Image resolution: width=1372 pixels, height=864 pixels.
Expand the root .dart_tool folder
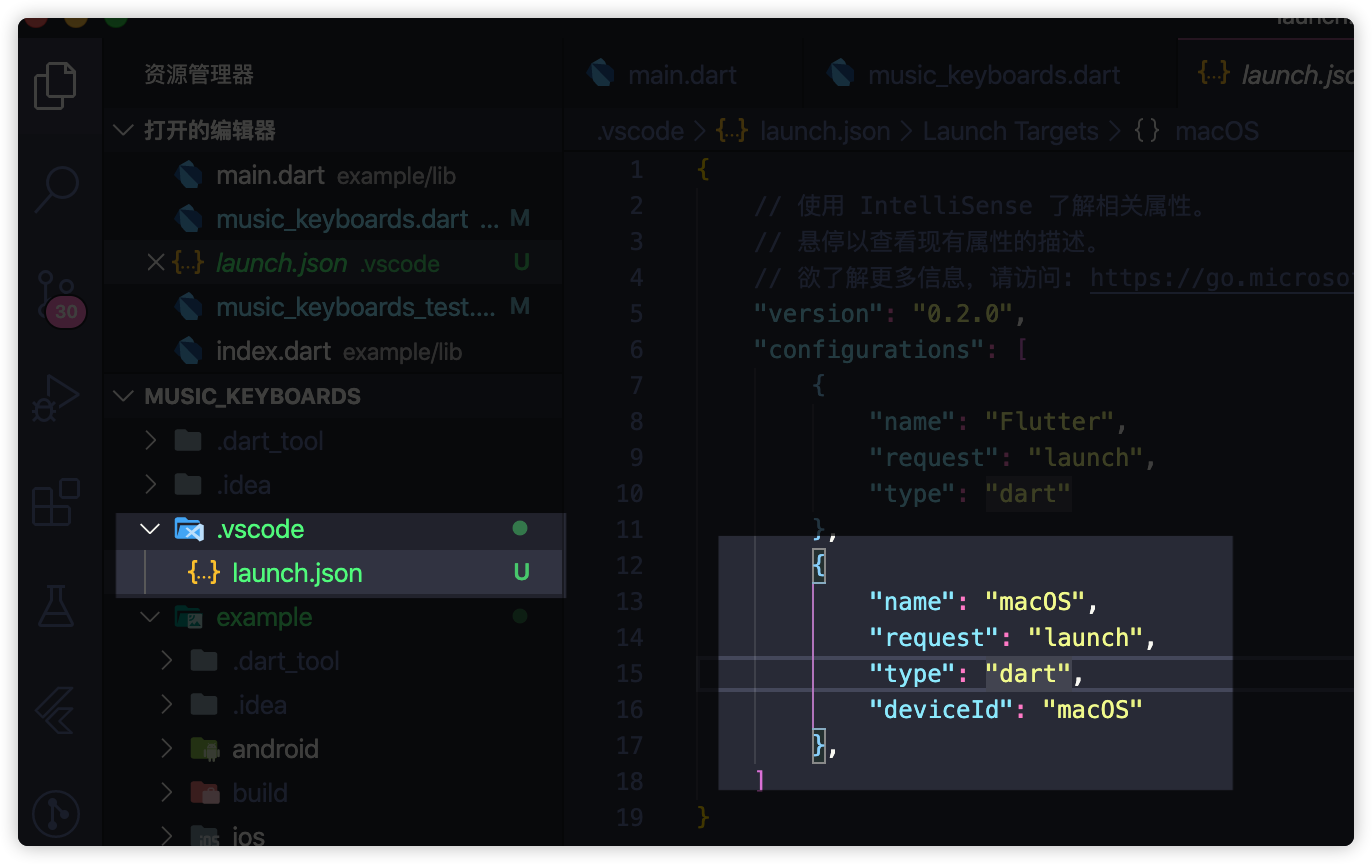[x=151, y=441]
